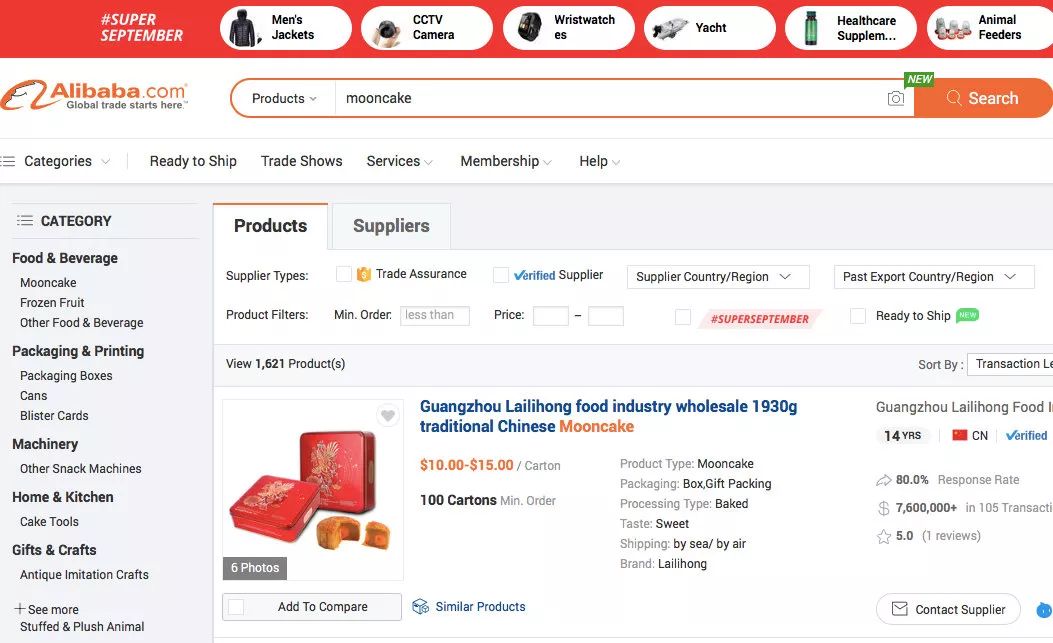Screen dimensions: 1053x643
Task: Open the Ready to Ship menu item
Action: click(x=193, y=161)
